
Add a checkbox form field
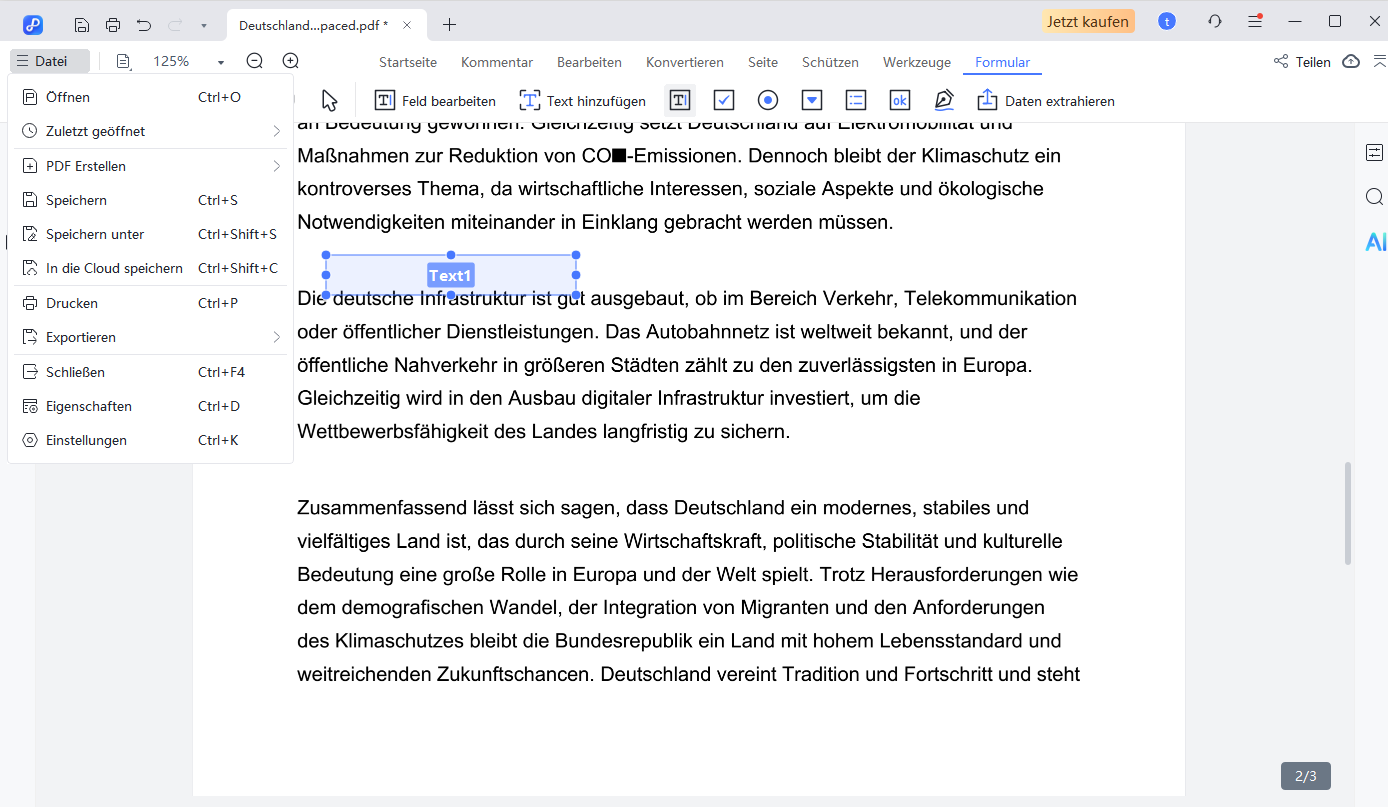tap(724, 100)
